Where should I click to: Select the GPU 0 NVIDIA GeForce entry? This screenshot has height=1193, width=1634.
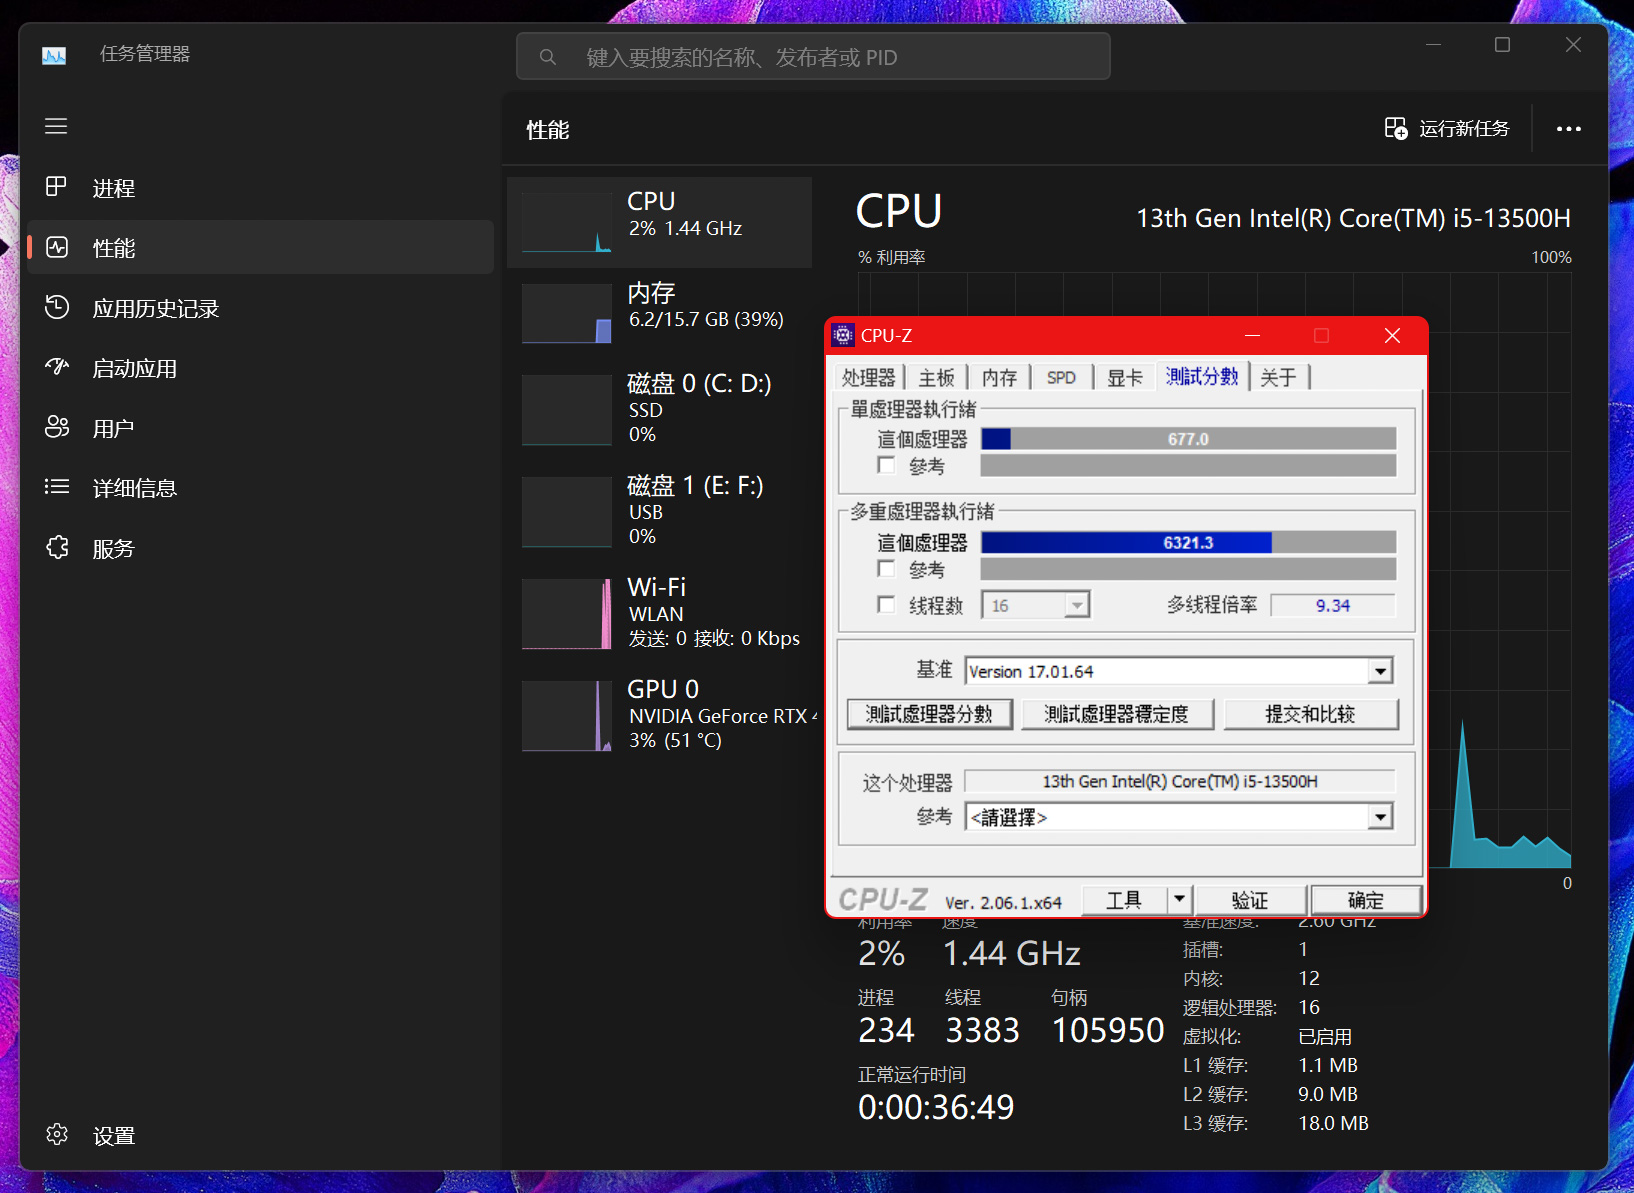pos(660,715)
